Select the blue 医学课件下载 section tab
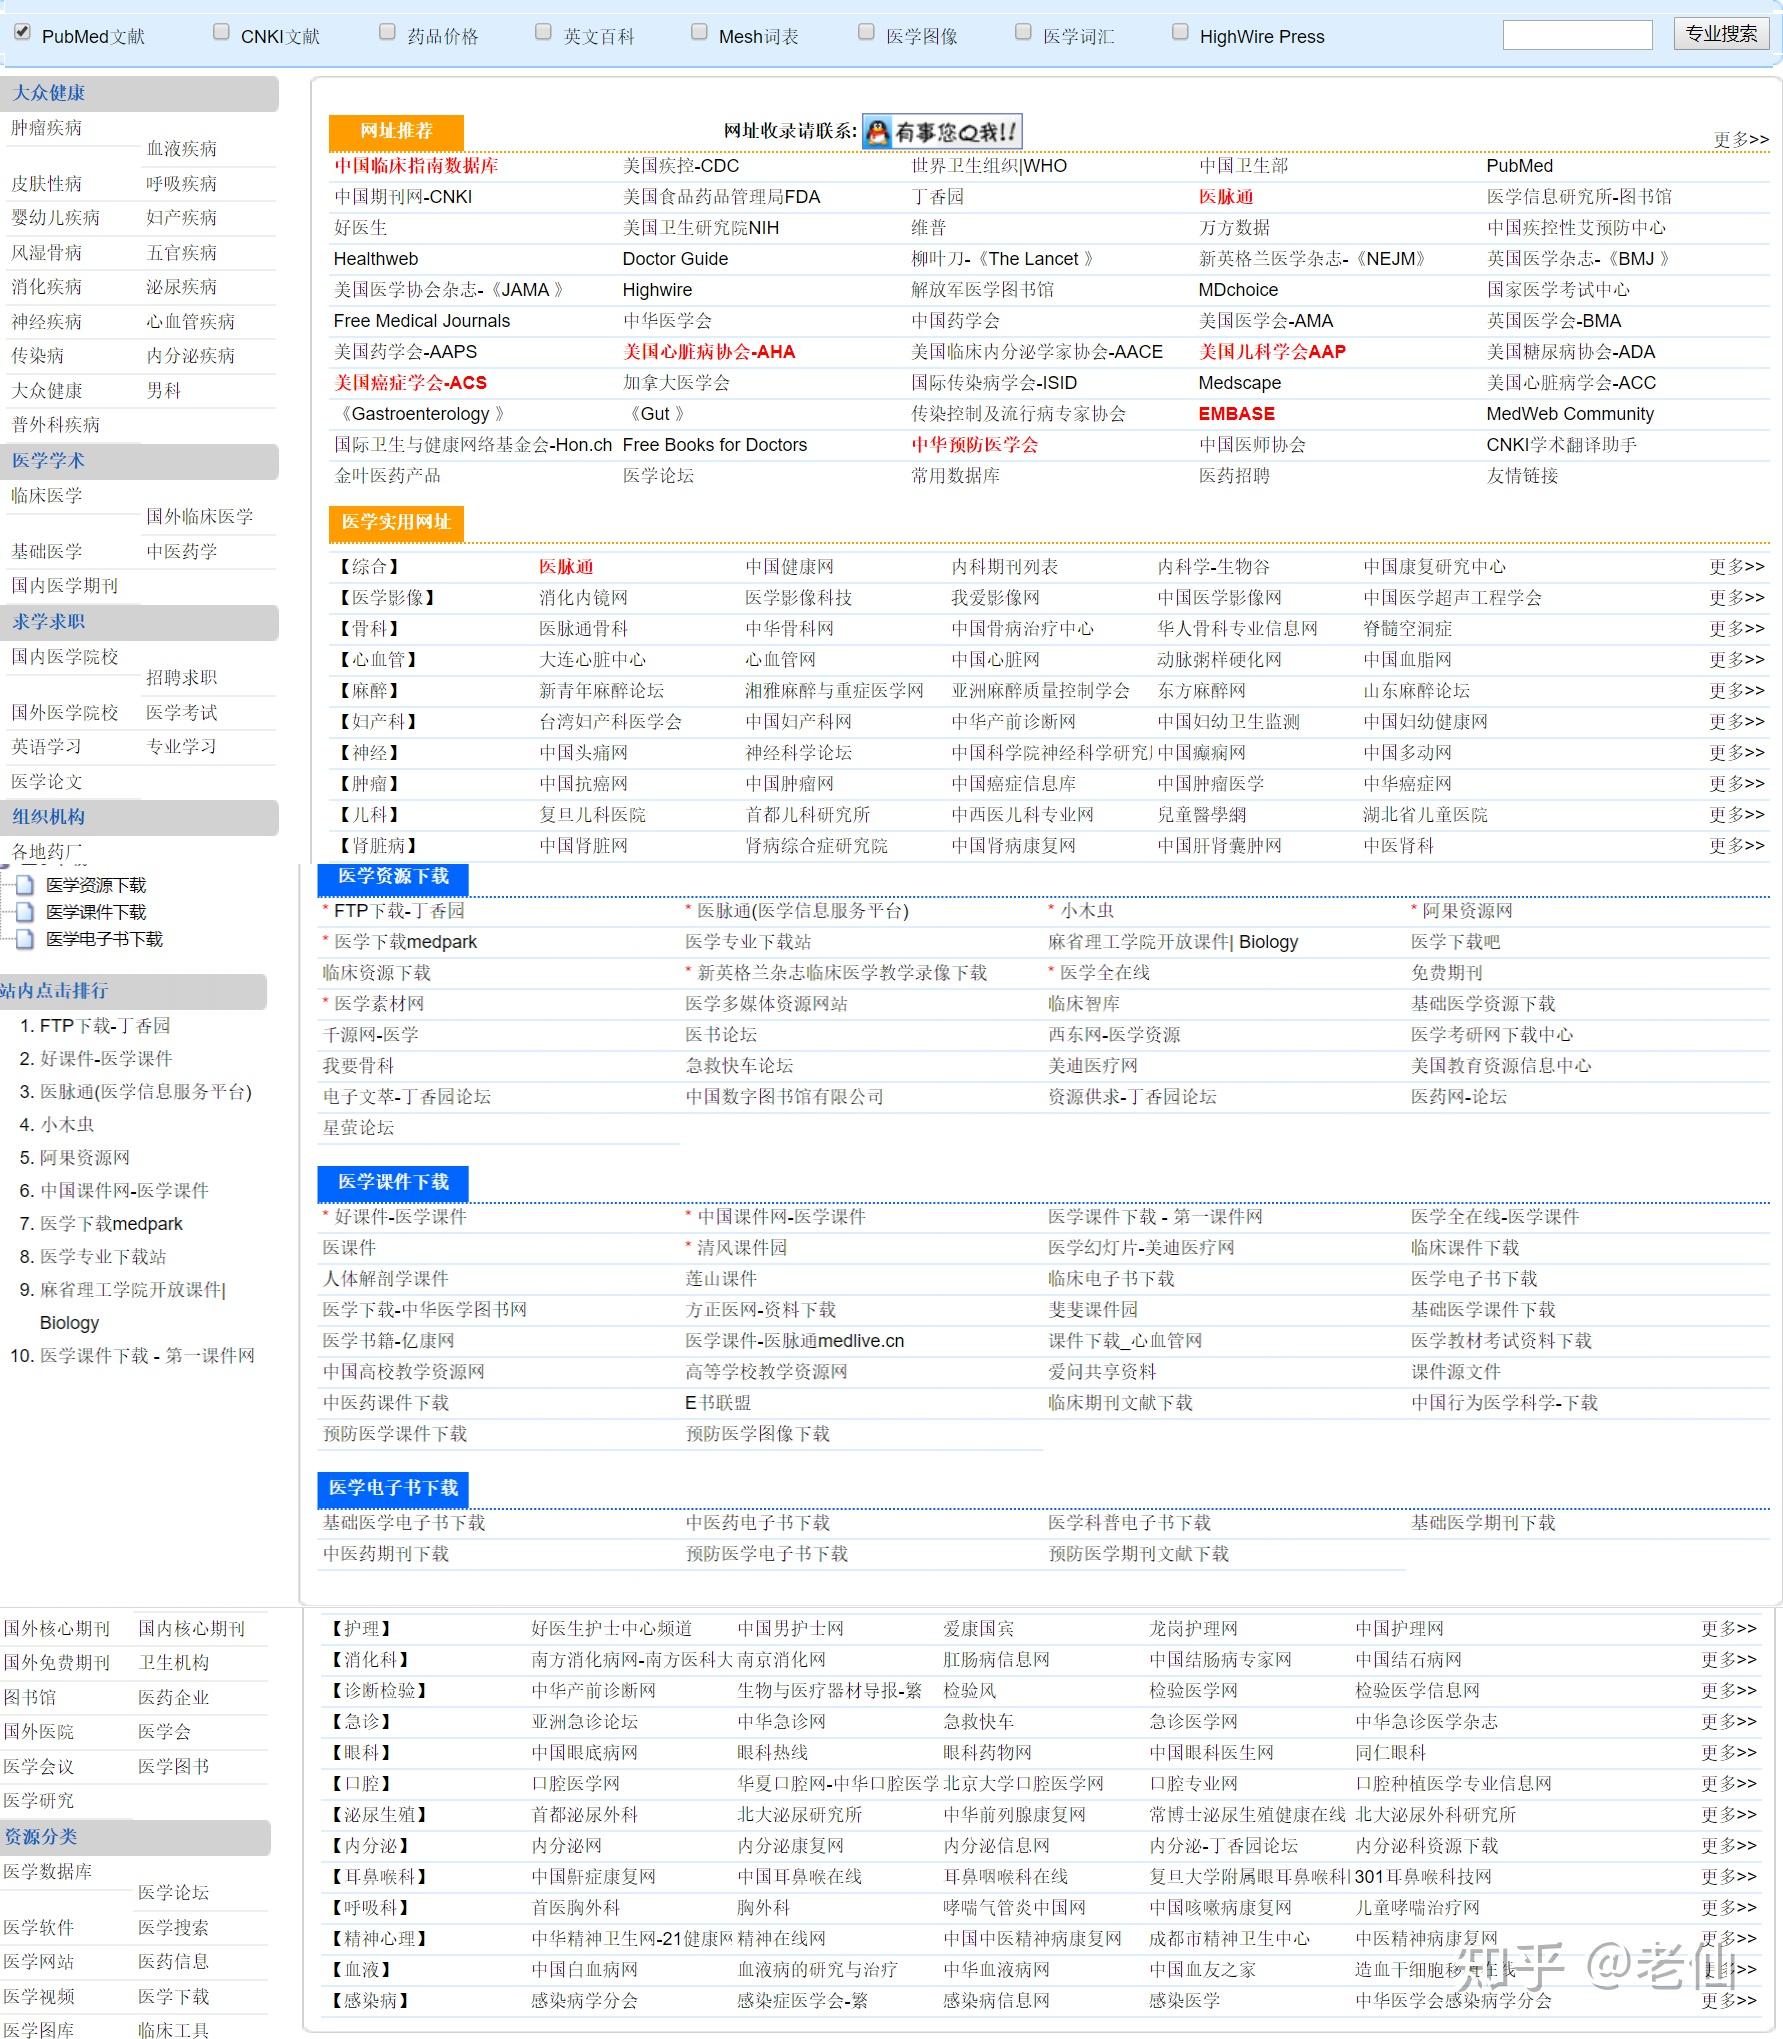Screen dimensions: 1783x2039 pos(393,1183)
